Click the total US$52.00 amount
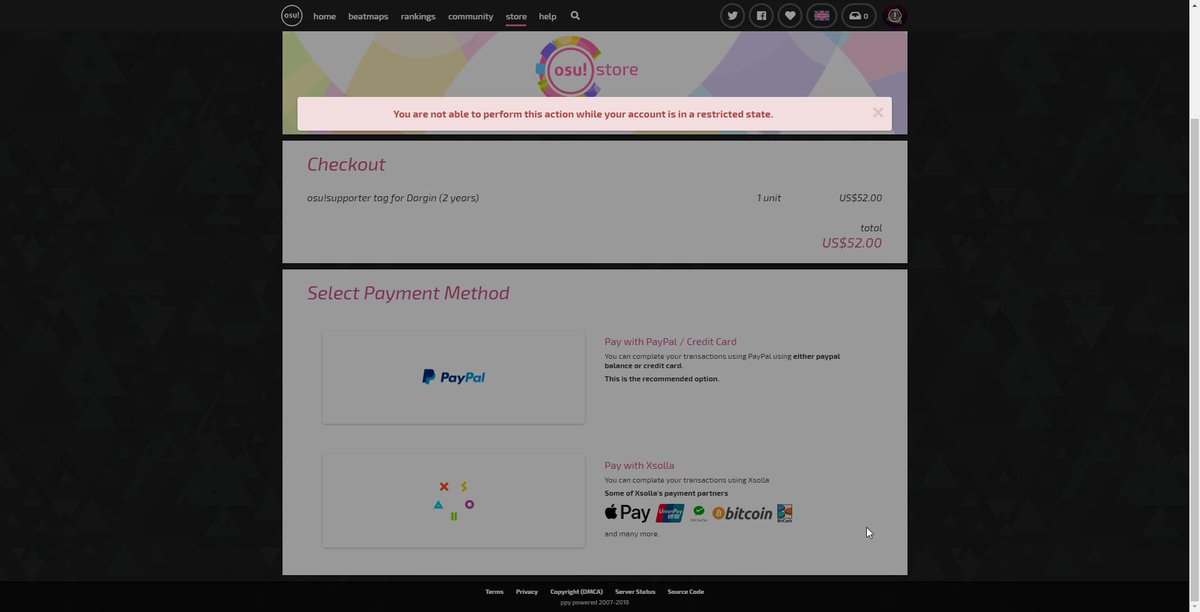Viewport: 1200px width, 612px height. (852, 243)
